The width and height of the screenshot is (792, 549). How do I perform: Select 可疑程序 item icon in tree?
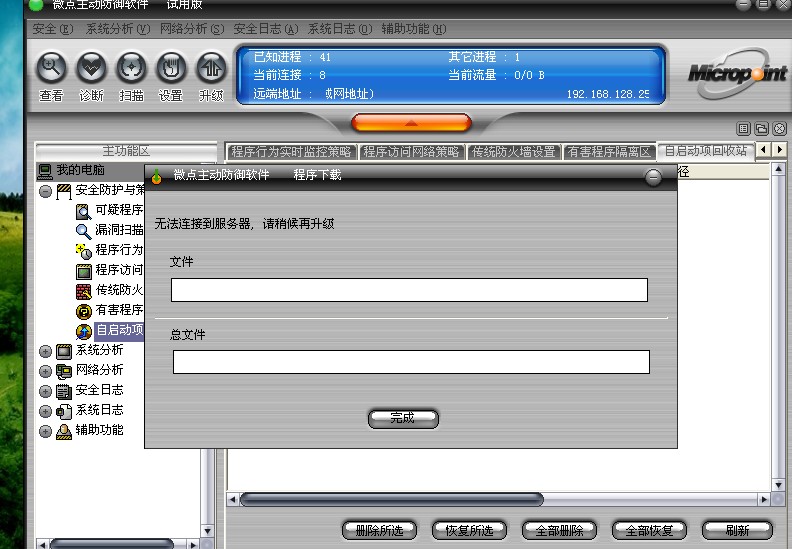(83, 211)
